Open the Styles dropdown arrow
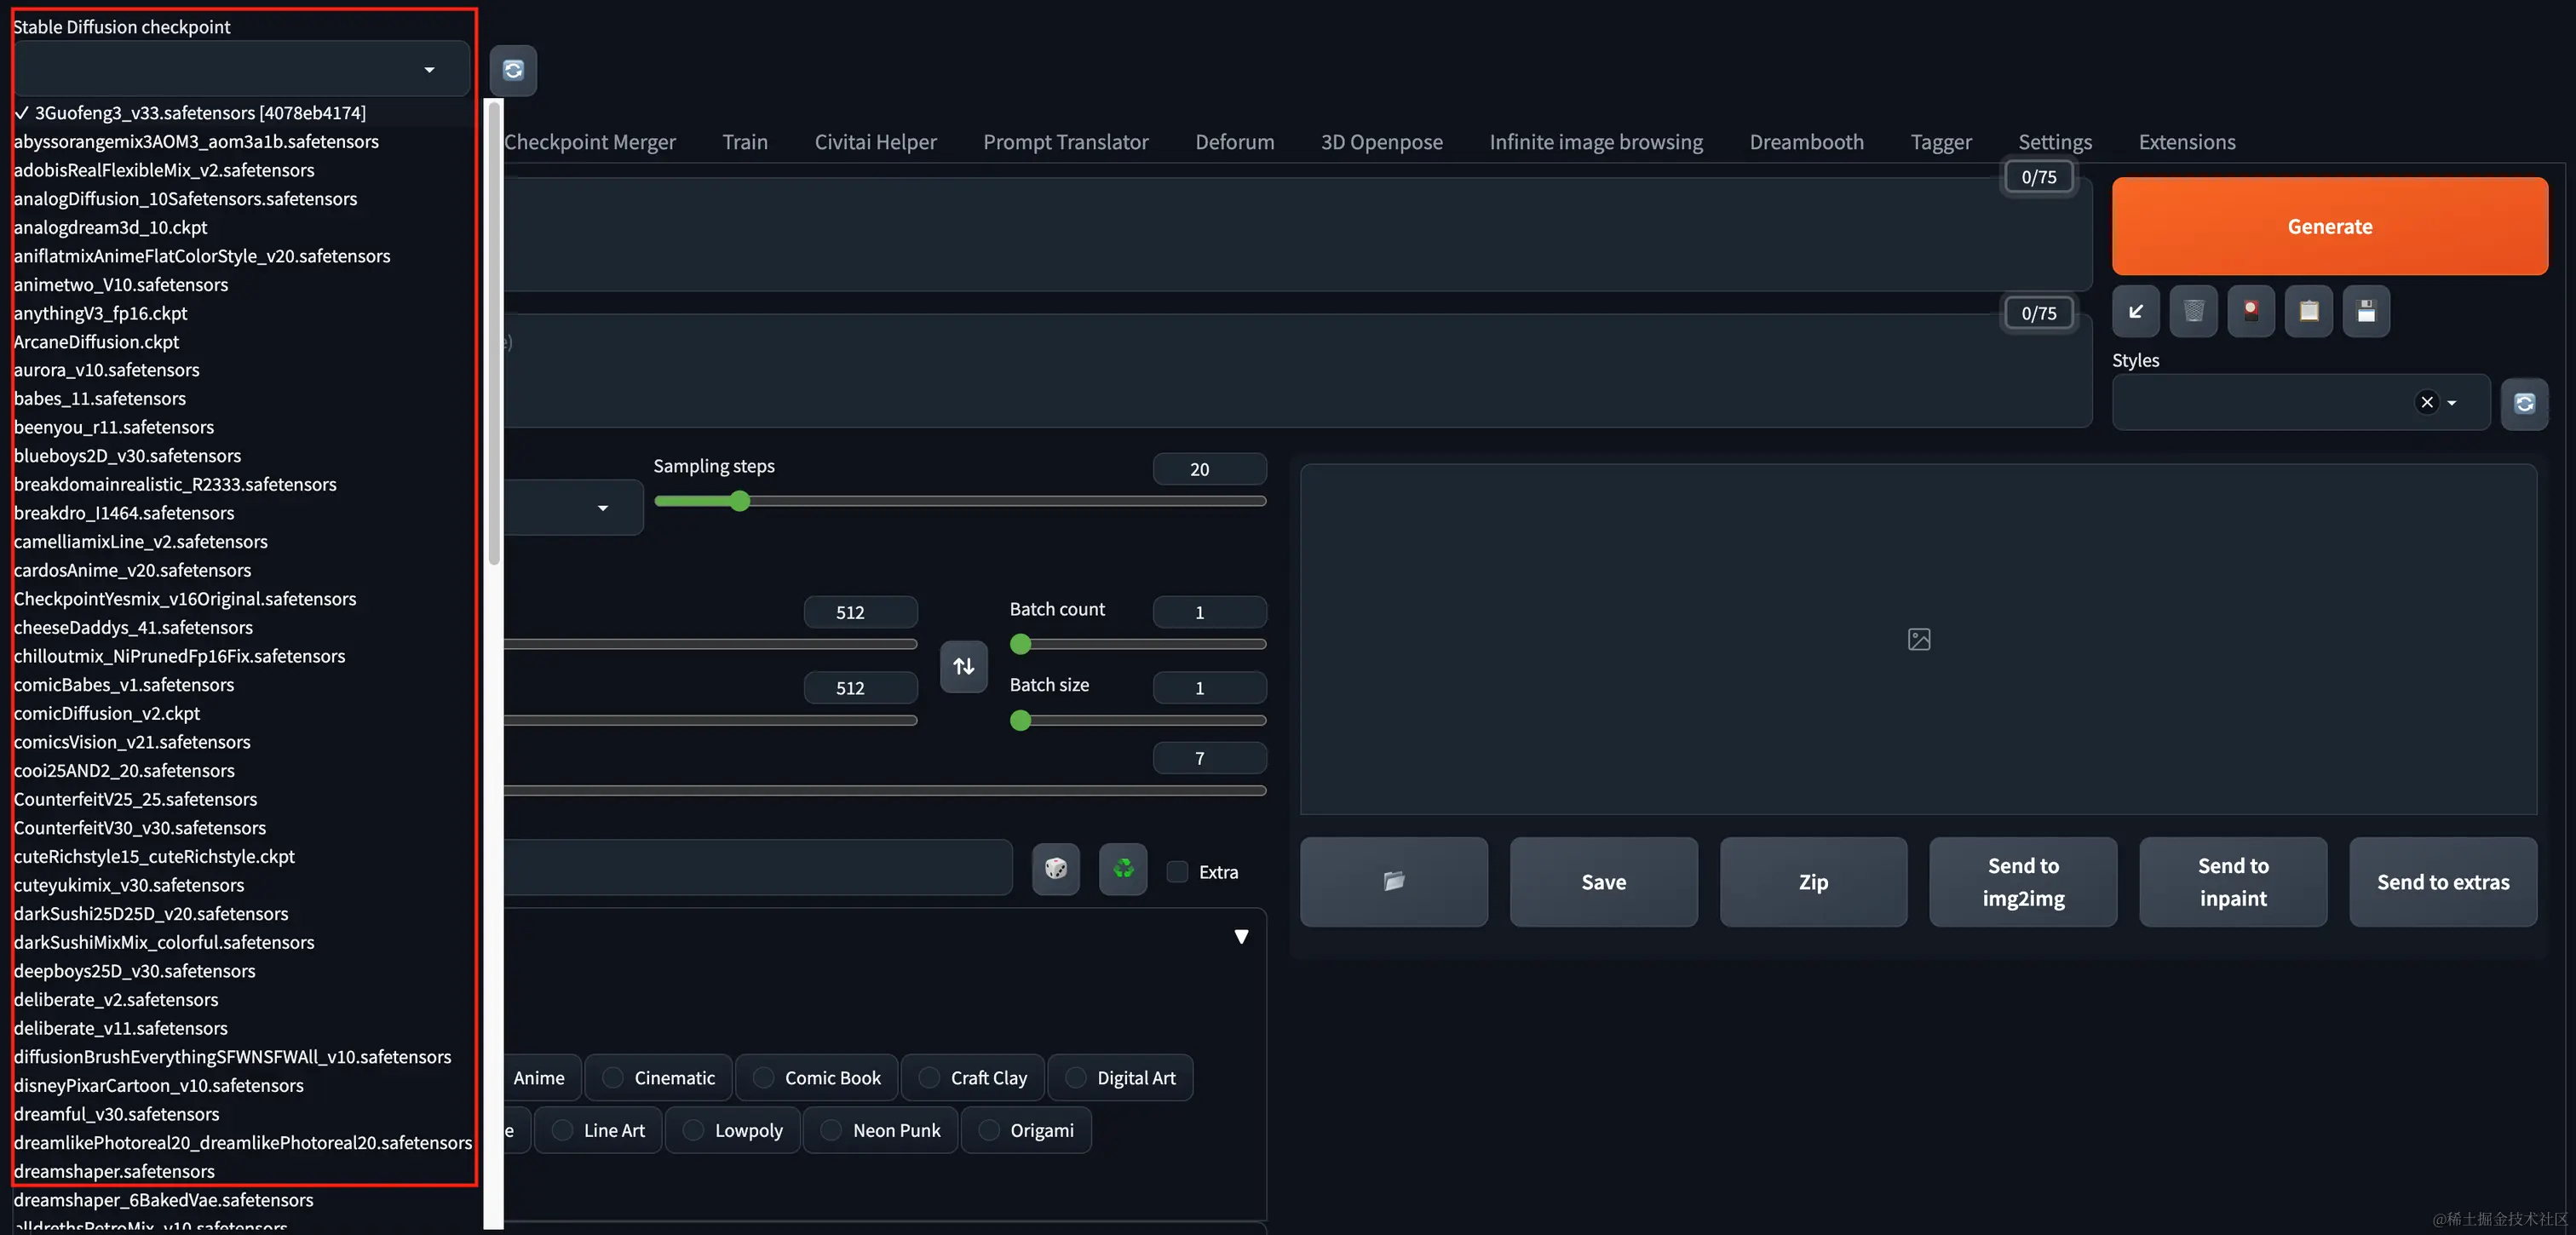This screenshot has width=2576, height=1235. (x=2451, y=402)
